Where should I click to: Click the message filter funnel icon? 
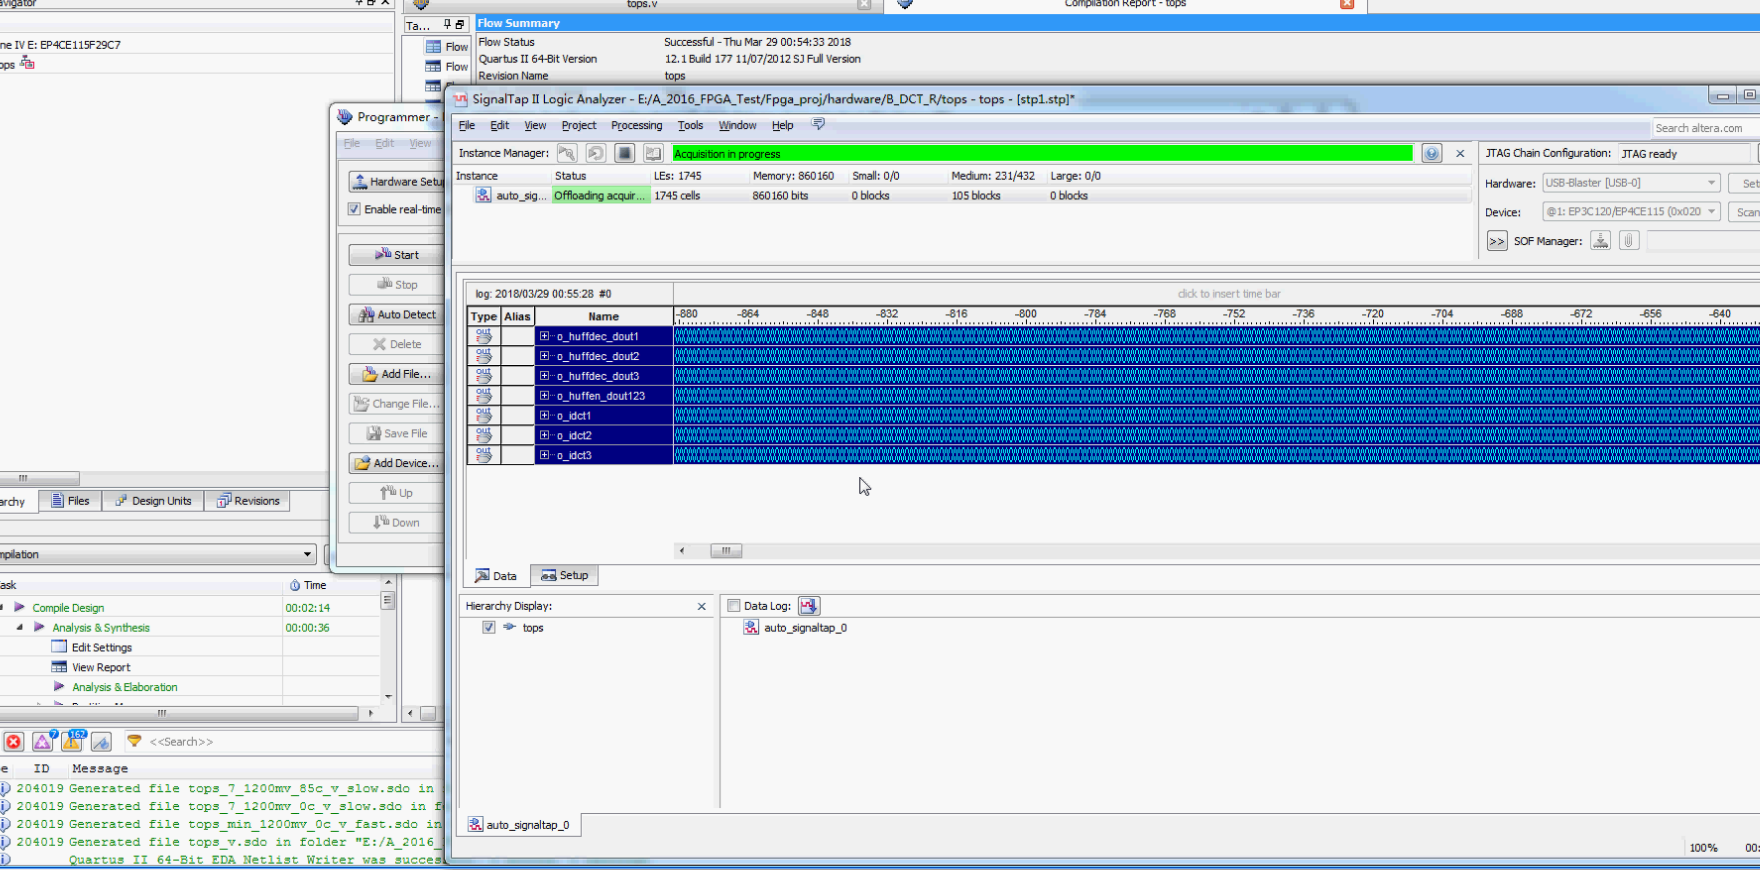click(134, 741)
